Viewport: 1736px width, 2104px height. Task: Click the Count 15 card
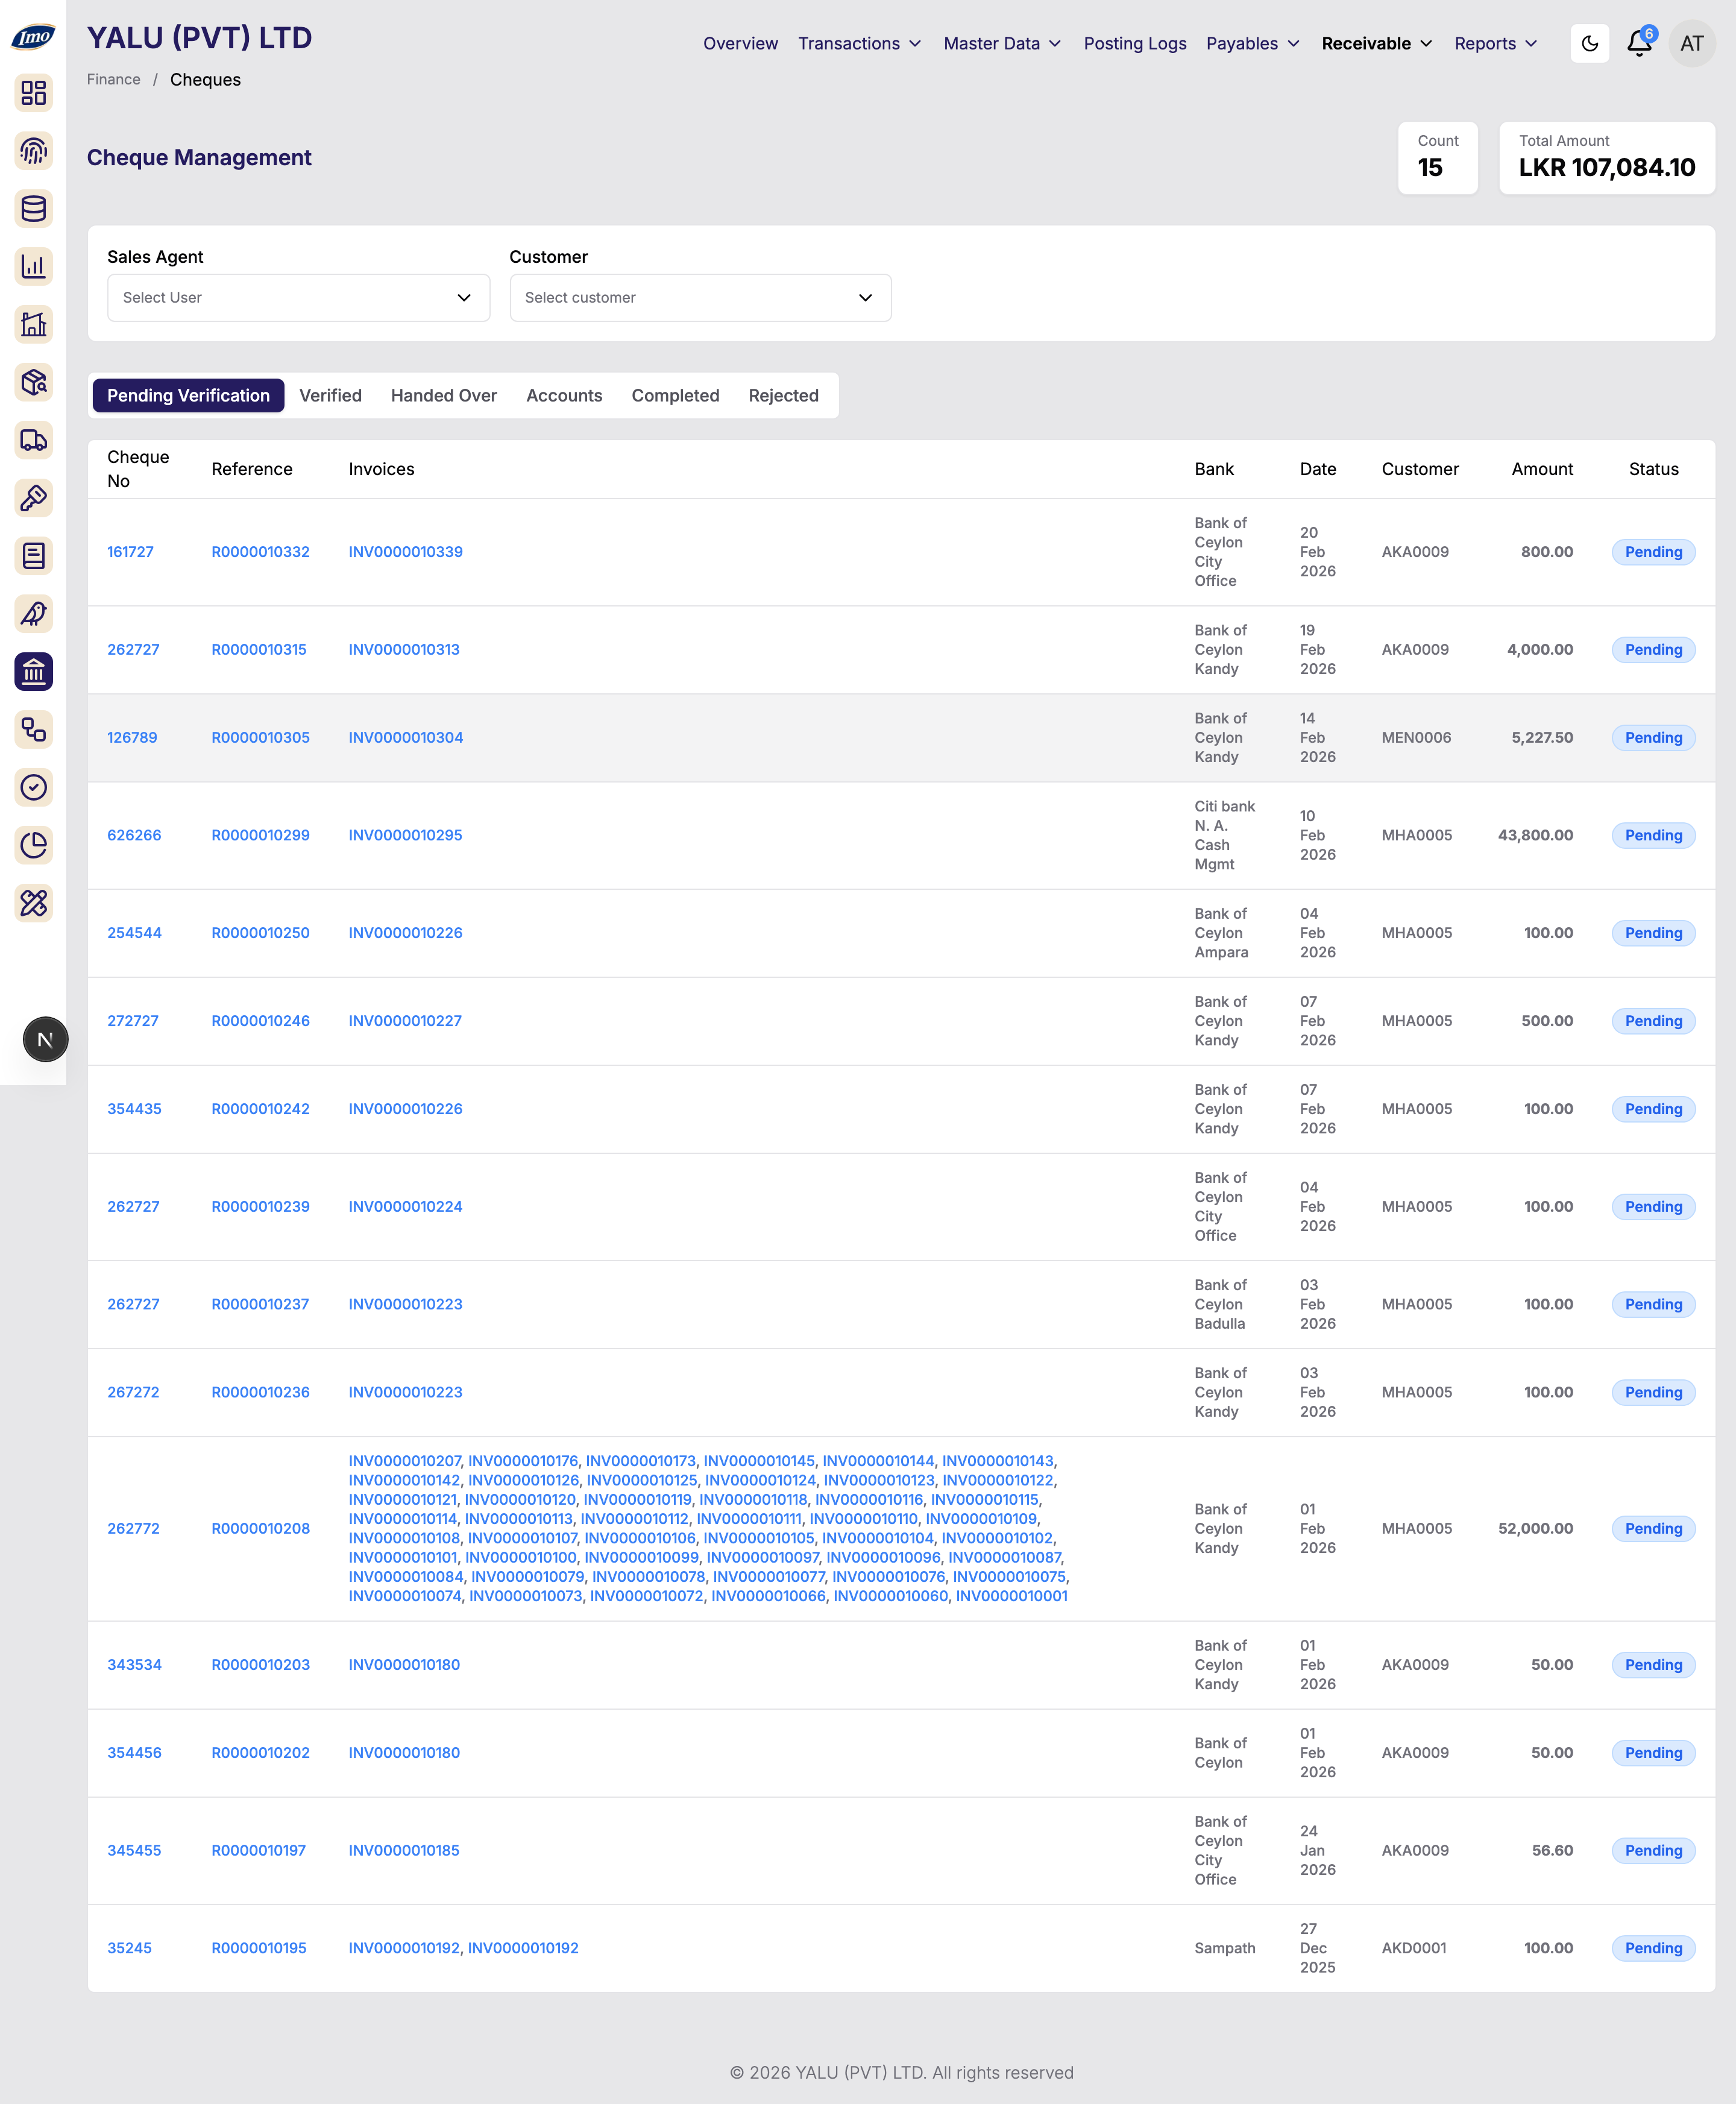[x=1438, y=158]
